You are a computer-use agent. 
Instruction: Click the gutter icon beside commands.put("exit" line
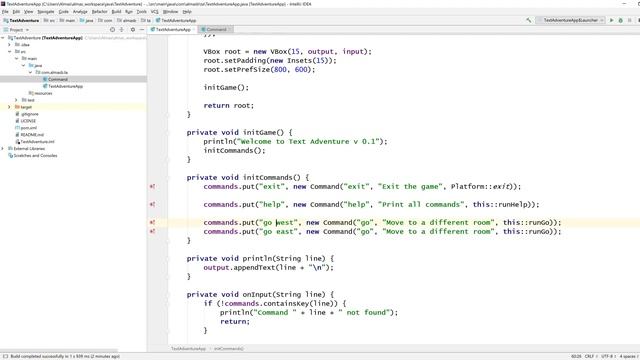[152, 187]
